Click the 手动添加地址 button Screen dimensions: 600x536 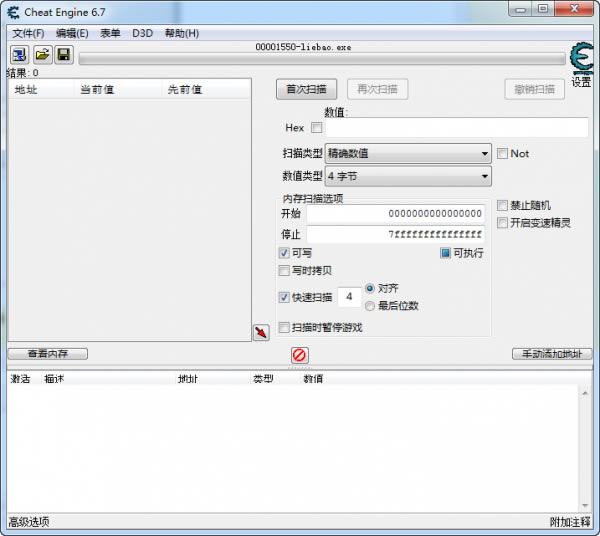(x=552, y=354)
